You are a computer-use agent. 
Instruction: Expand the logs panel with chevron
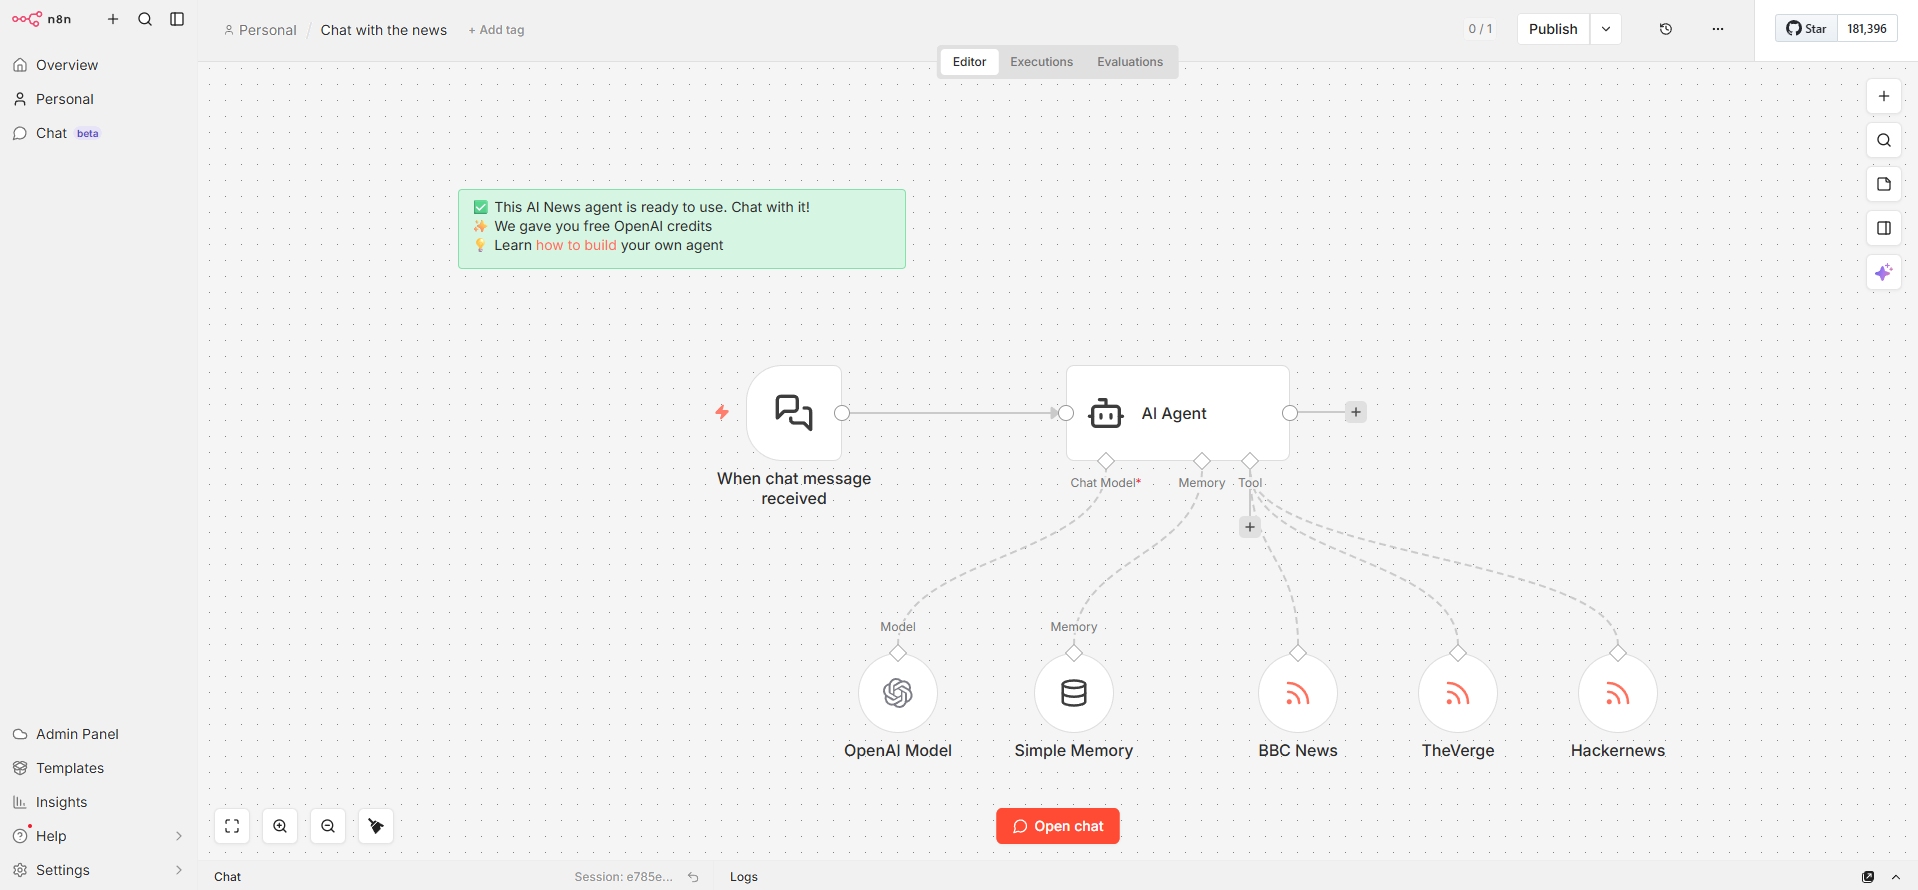pos(1895,877)
